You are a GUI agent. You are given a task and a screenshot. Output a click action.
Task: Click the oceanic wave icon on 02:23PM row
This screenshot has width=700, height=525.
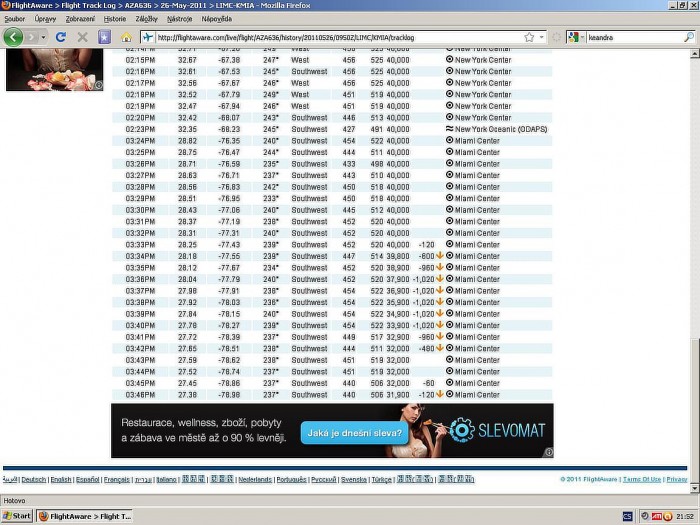pyautogui.click(x=450, y=129)
